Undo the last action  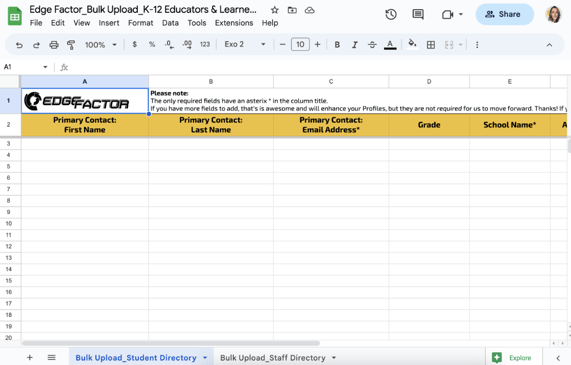pos(19,45)
